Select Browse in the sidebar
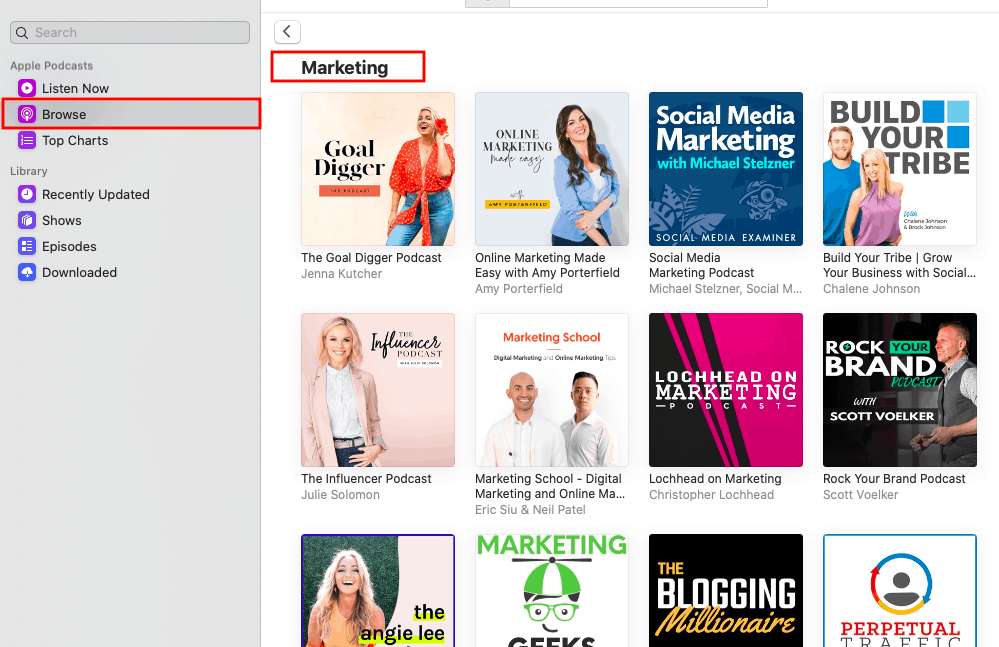Screen dimensions: 999x647 pyautogui.click(x=130, y=114)
